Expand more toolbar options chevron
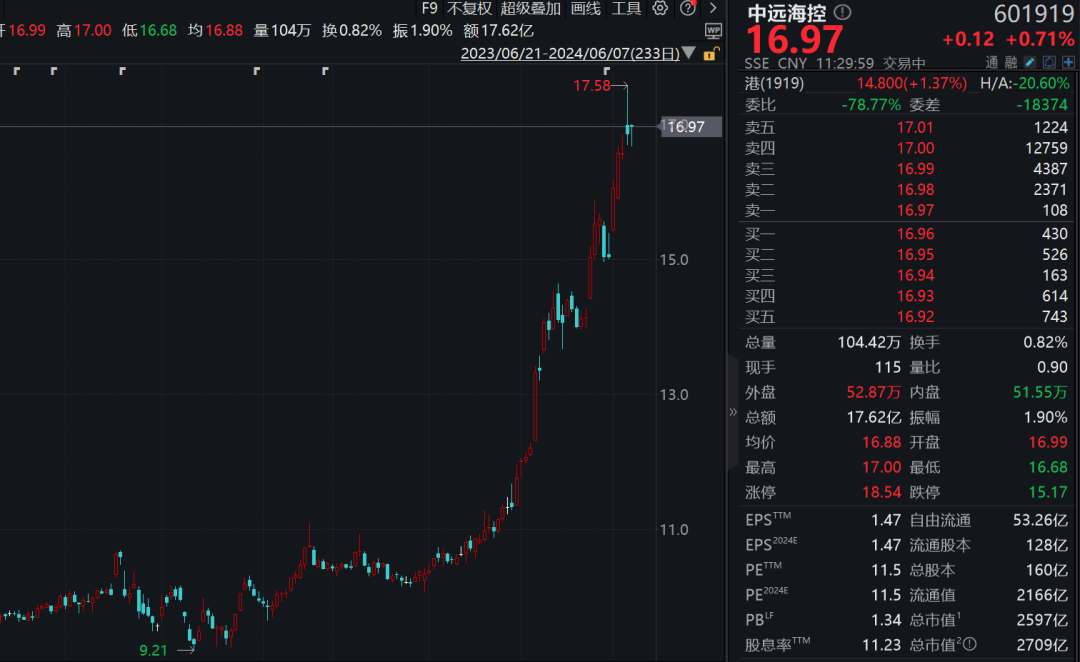Screen dimensions: 1080x662 [x=713, y=8]
